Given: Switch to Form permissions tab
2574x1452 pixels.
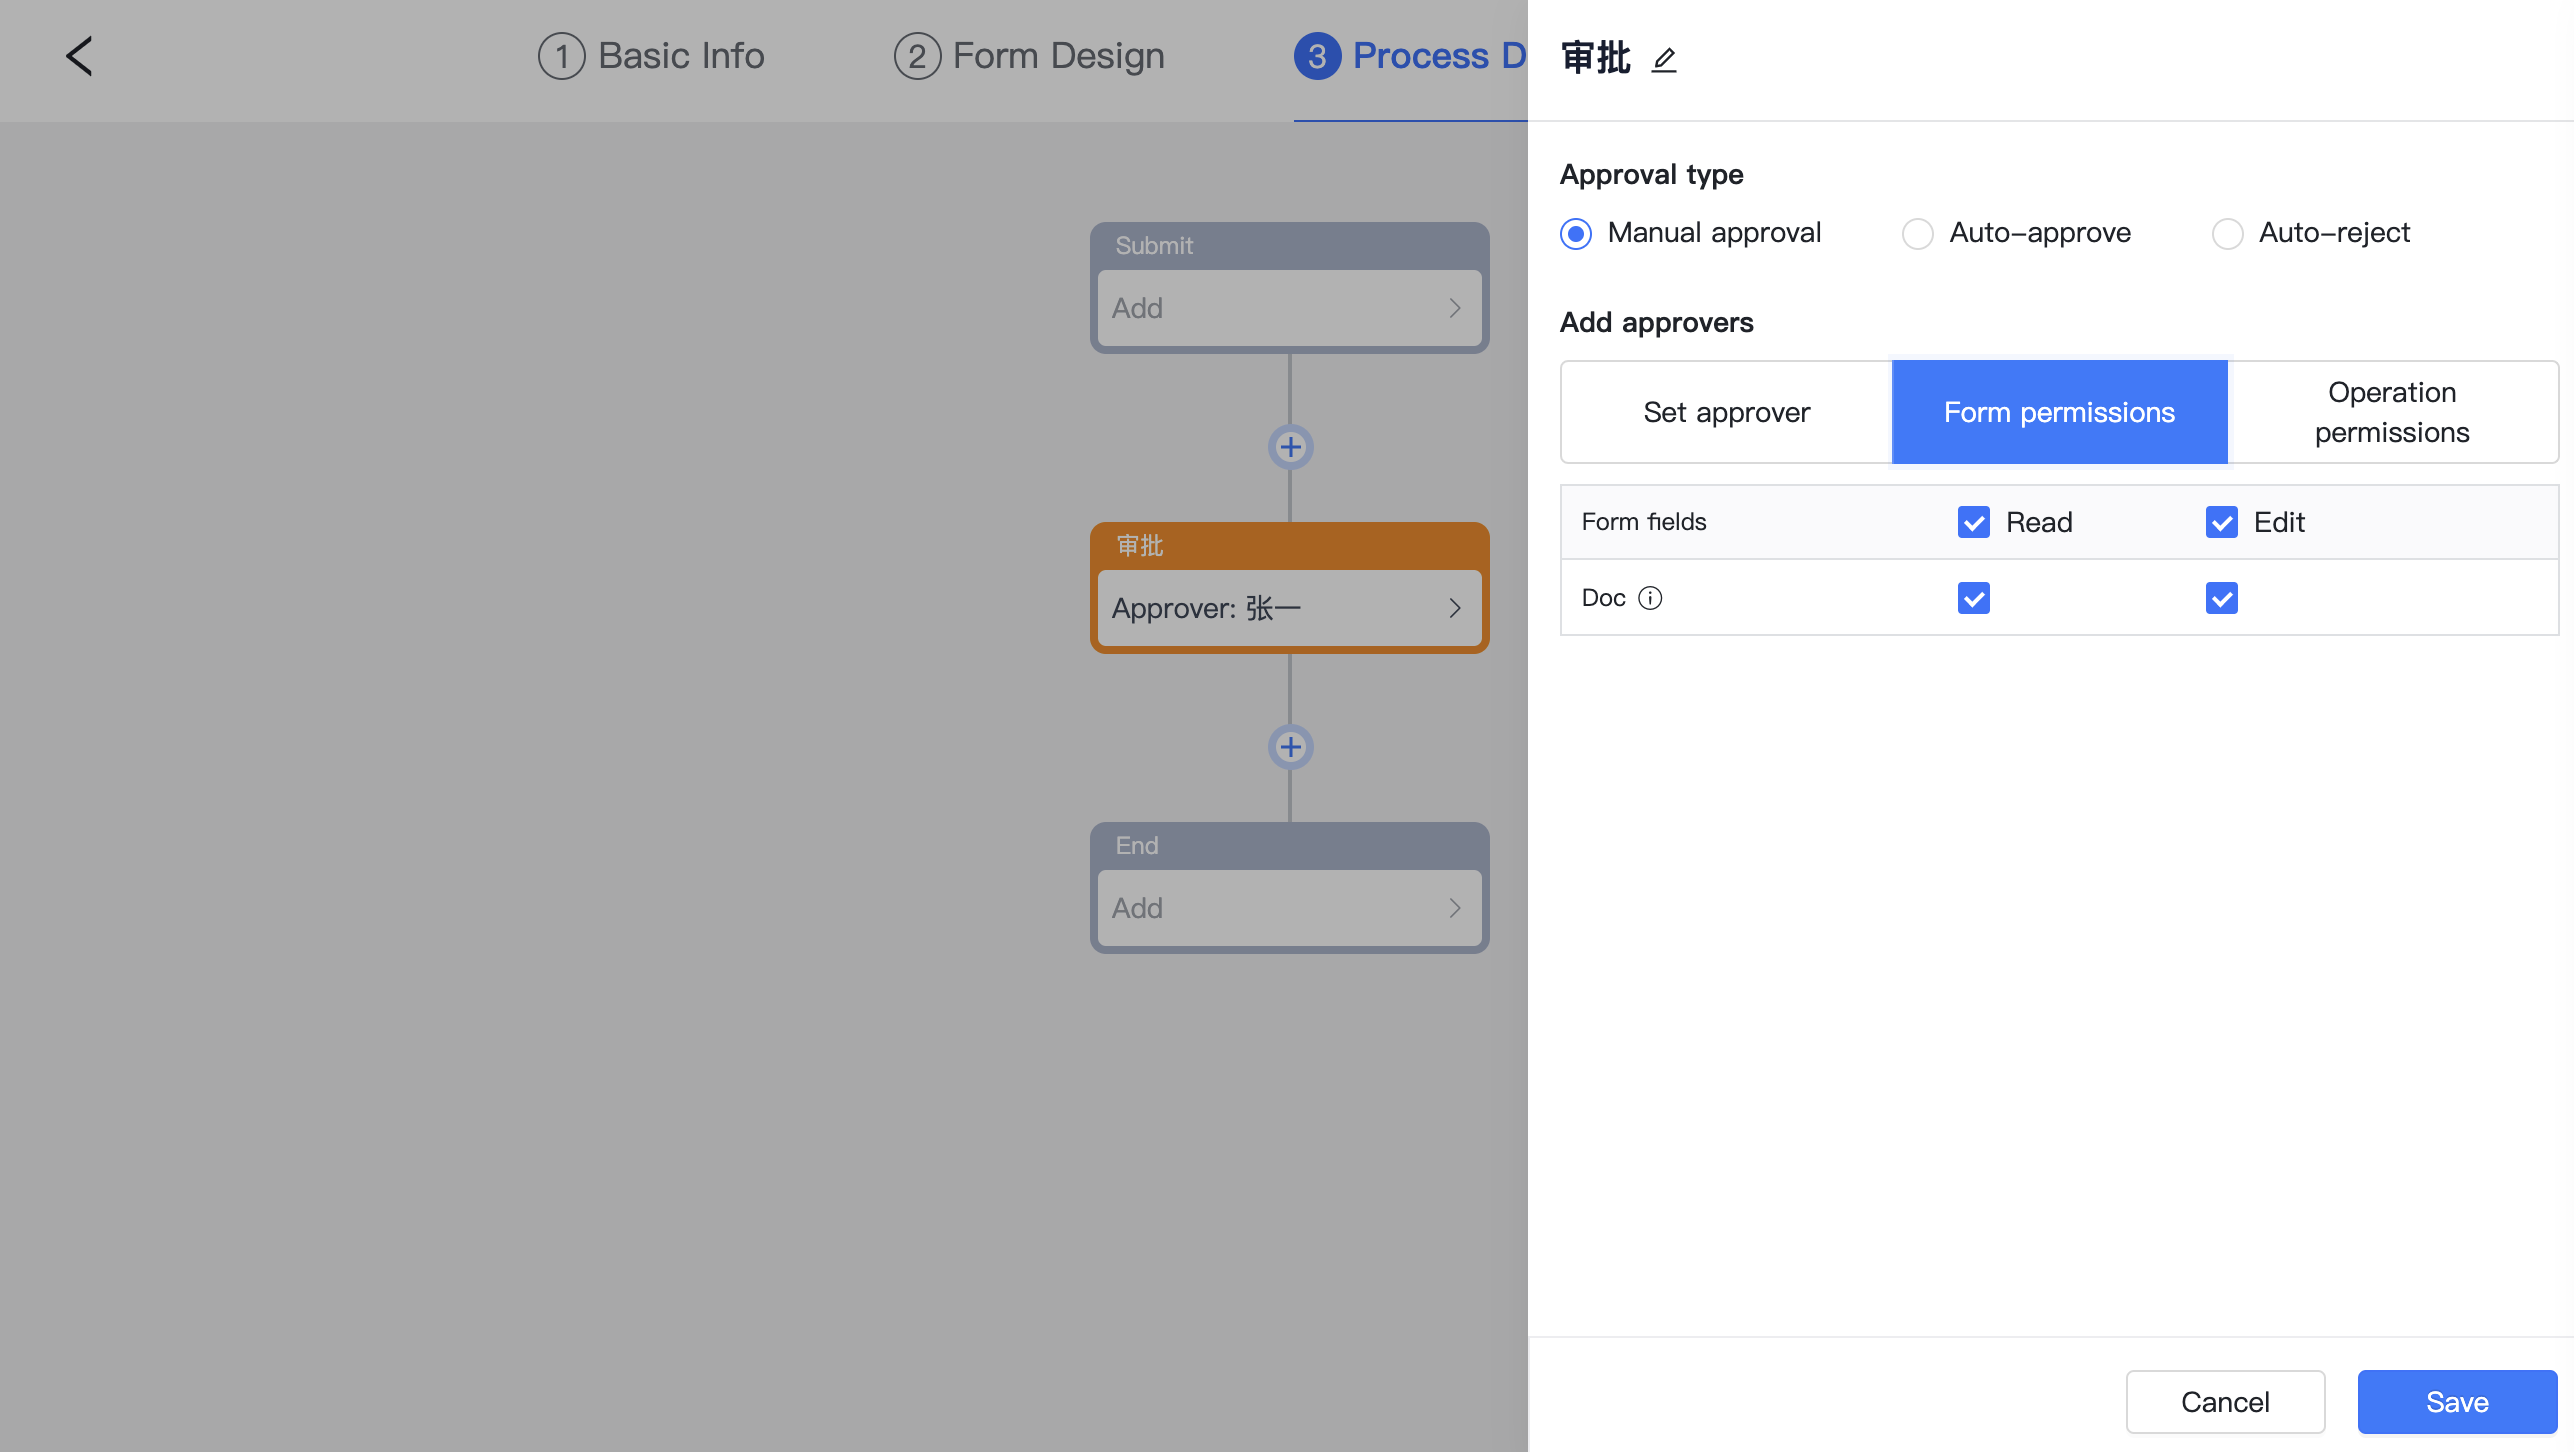Looking at the screenshot, I should pyautogui.click(x=2059, y=412).
